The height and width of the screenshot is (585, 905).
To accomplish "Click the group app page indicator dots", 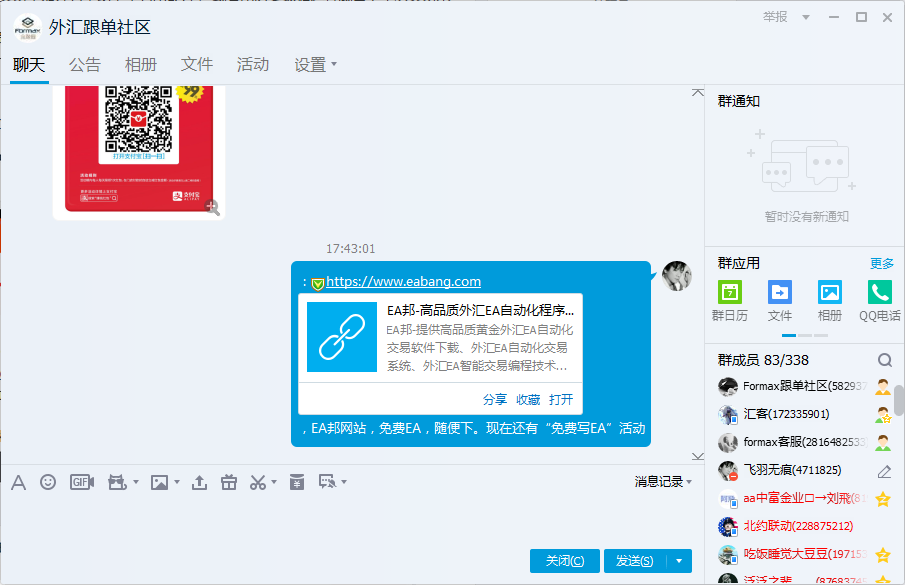I will click(x=805, y=335).
